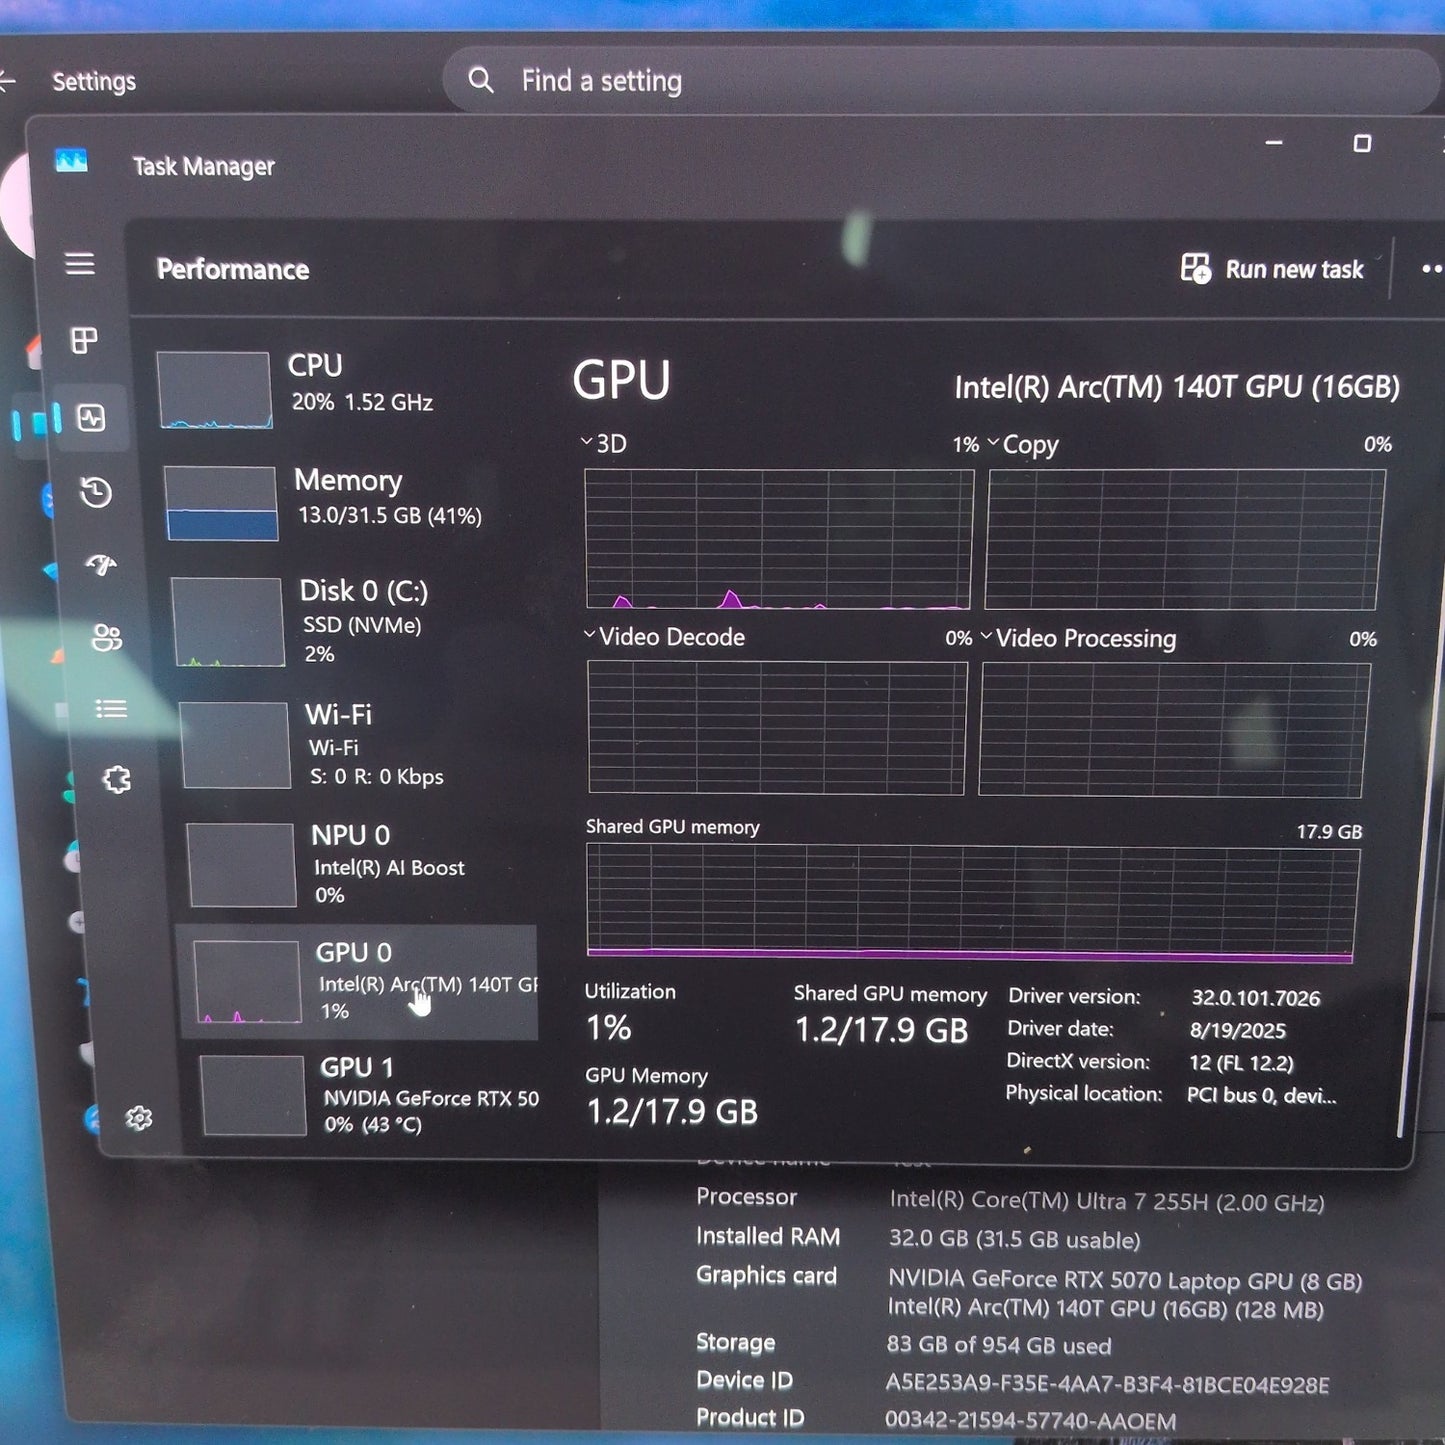Screen dimensions: 1445x1445
Task: Select GPU 1 NVIDIA GeForce entry
Action: (369, 1096)
